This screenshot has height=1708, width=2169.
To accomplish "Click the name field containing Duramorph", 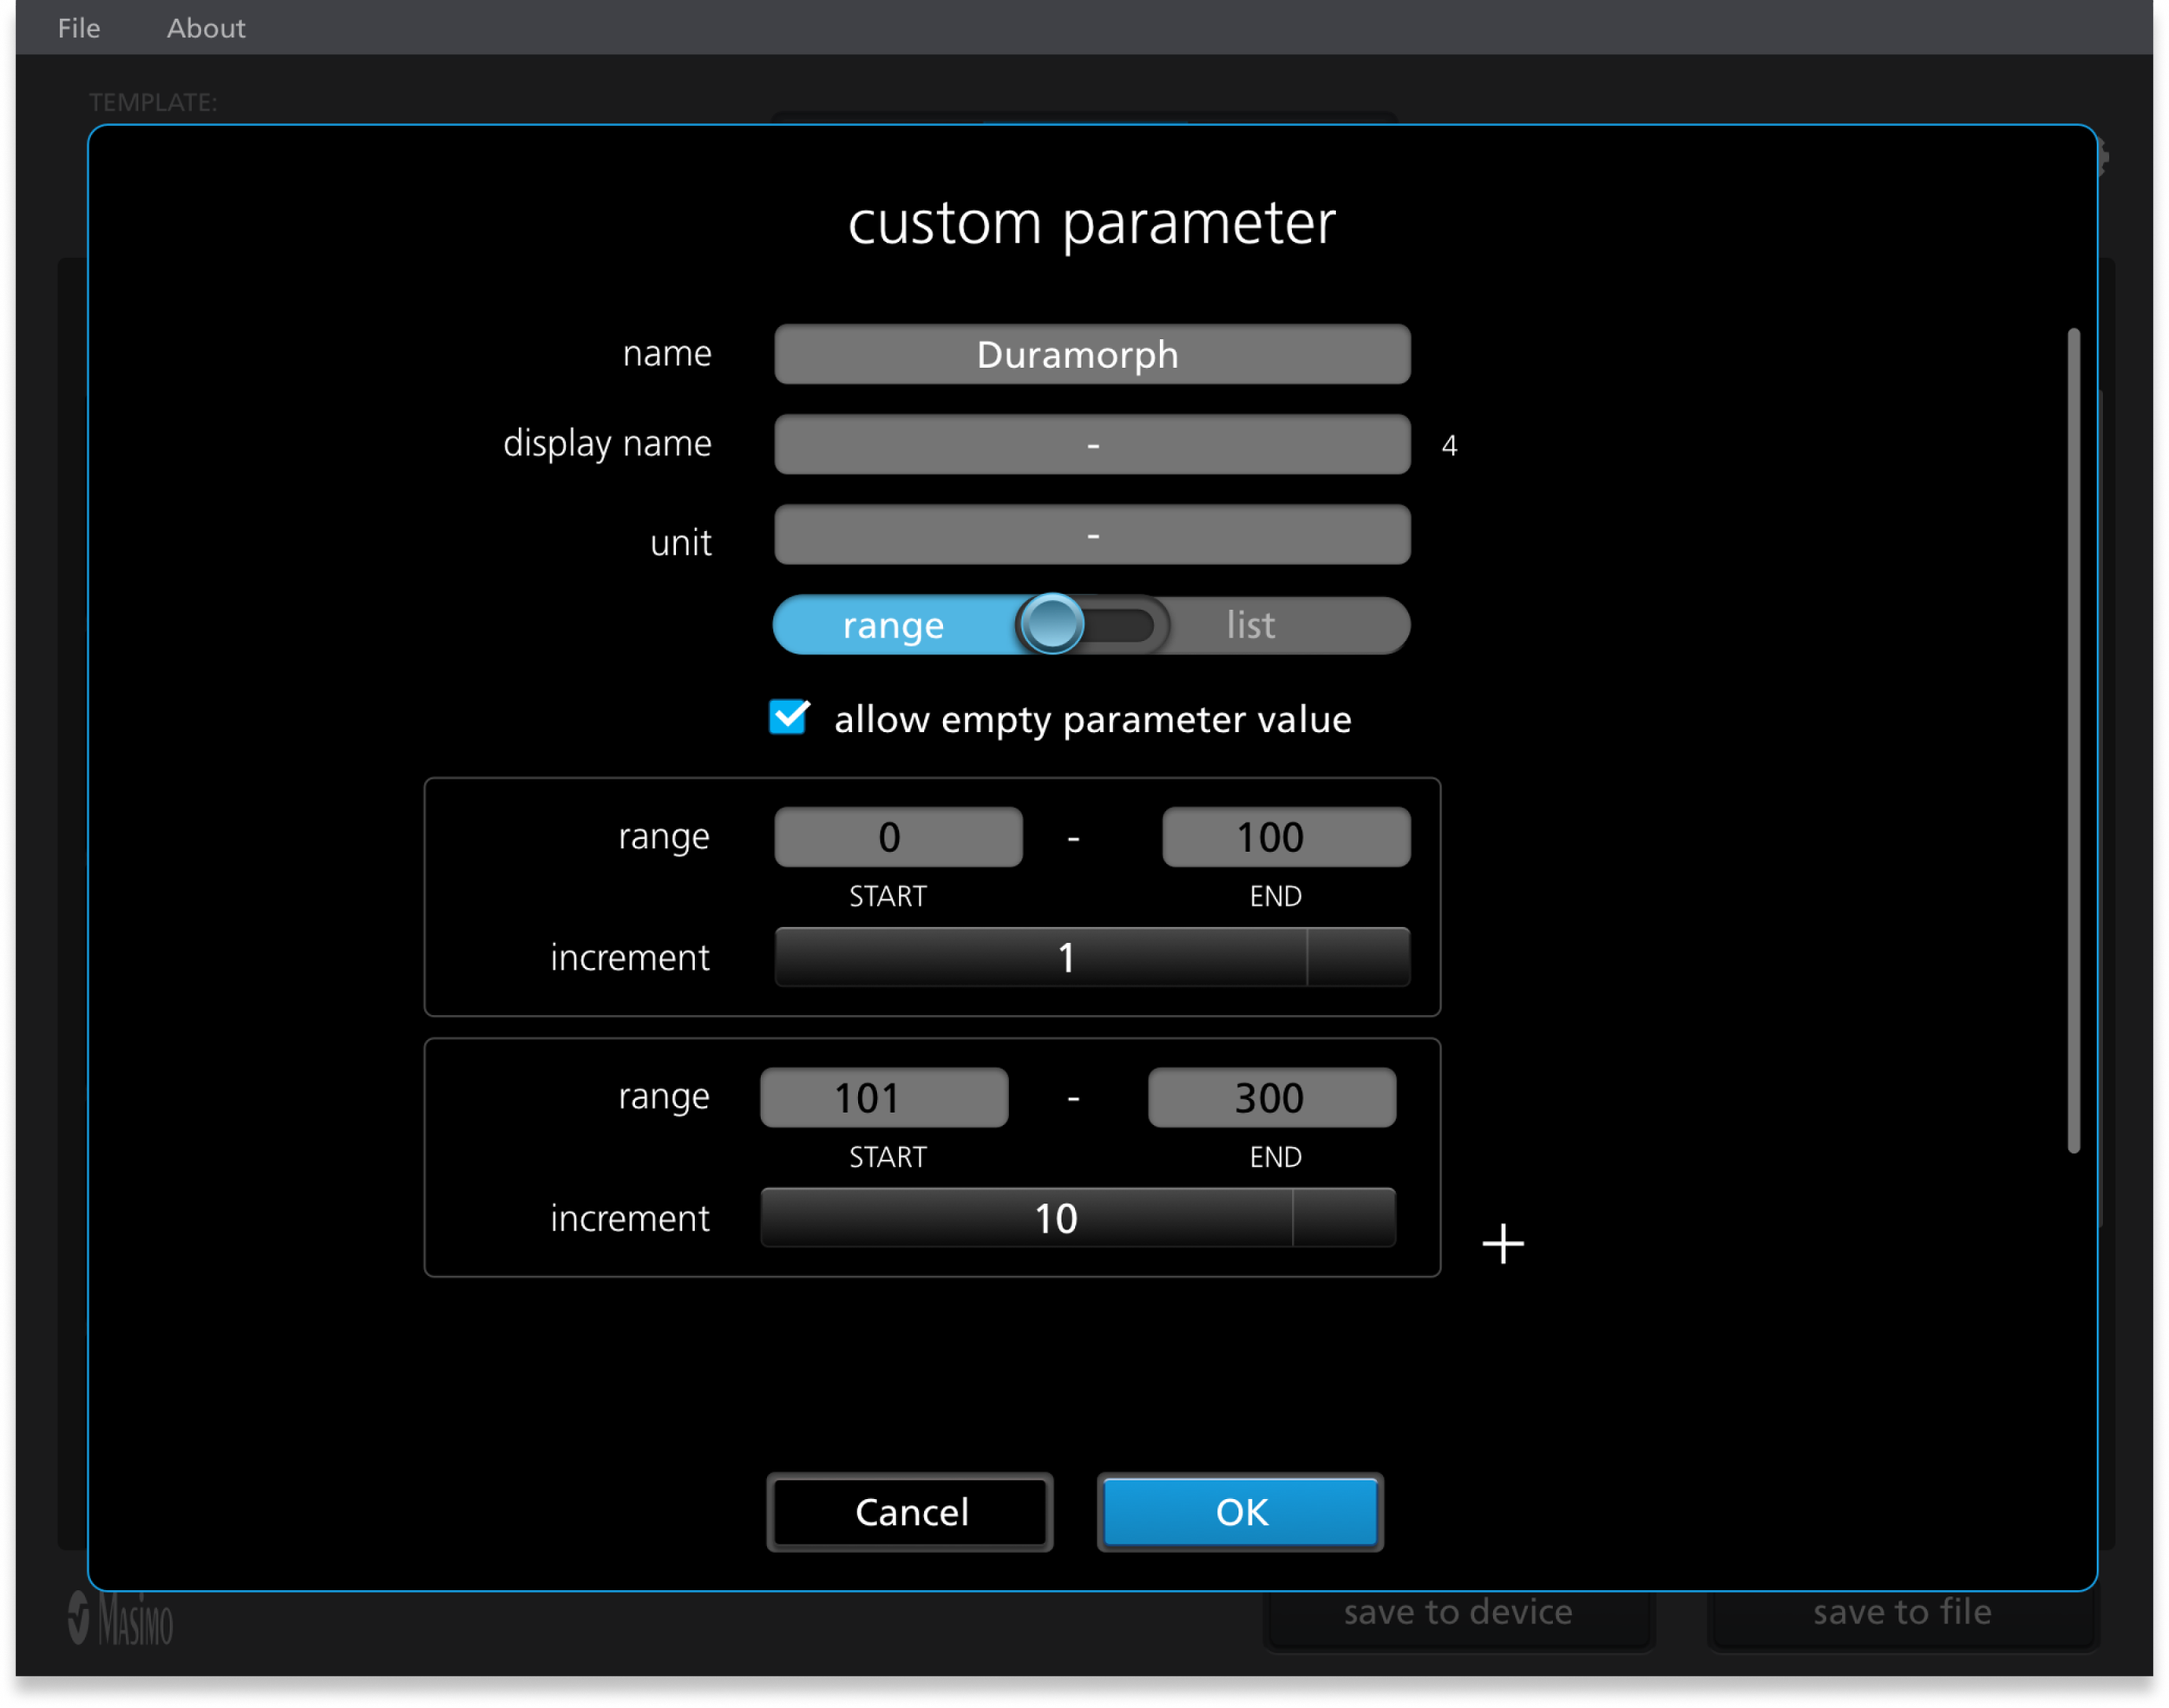I will tap(1092, 355).
